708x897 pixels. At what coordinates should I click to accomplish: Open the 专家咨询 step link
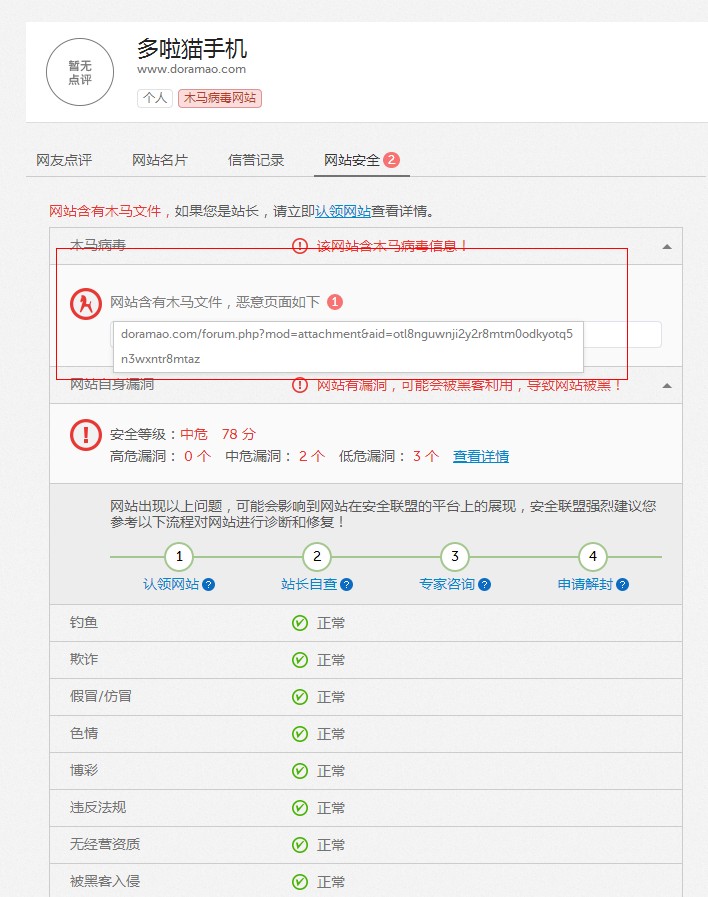(x=447, y=584)
